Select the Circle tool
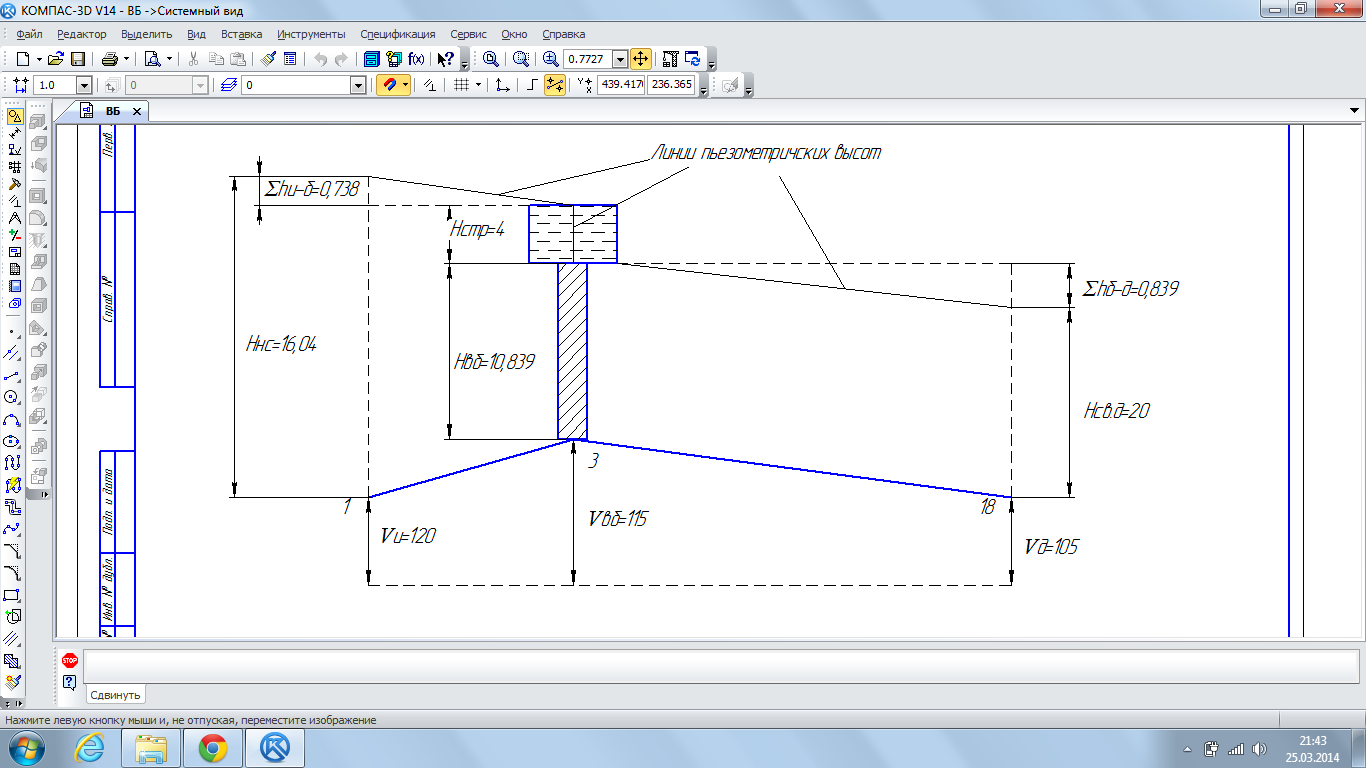Viewport: 1366px width, 768px height. tap(13, 397)
